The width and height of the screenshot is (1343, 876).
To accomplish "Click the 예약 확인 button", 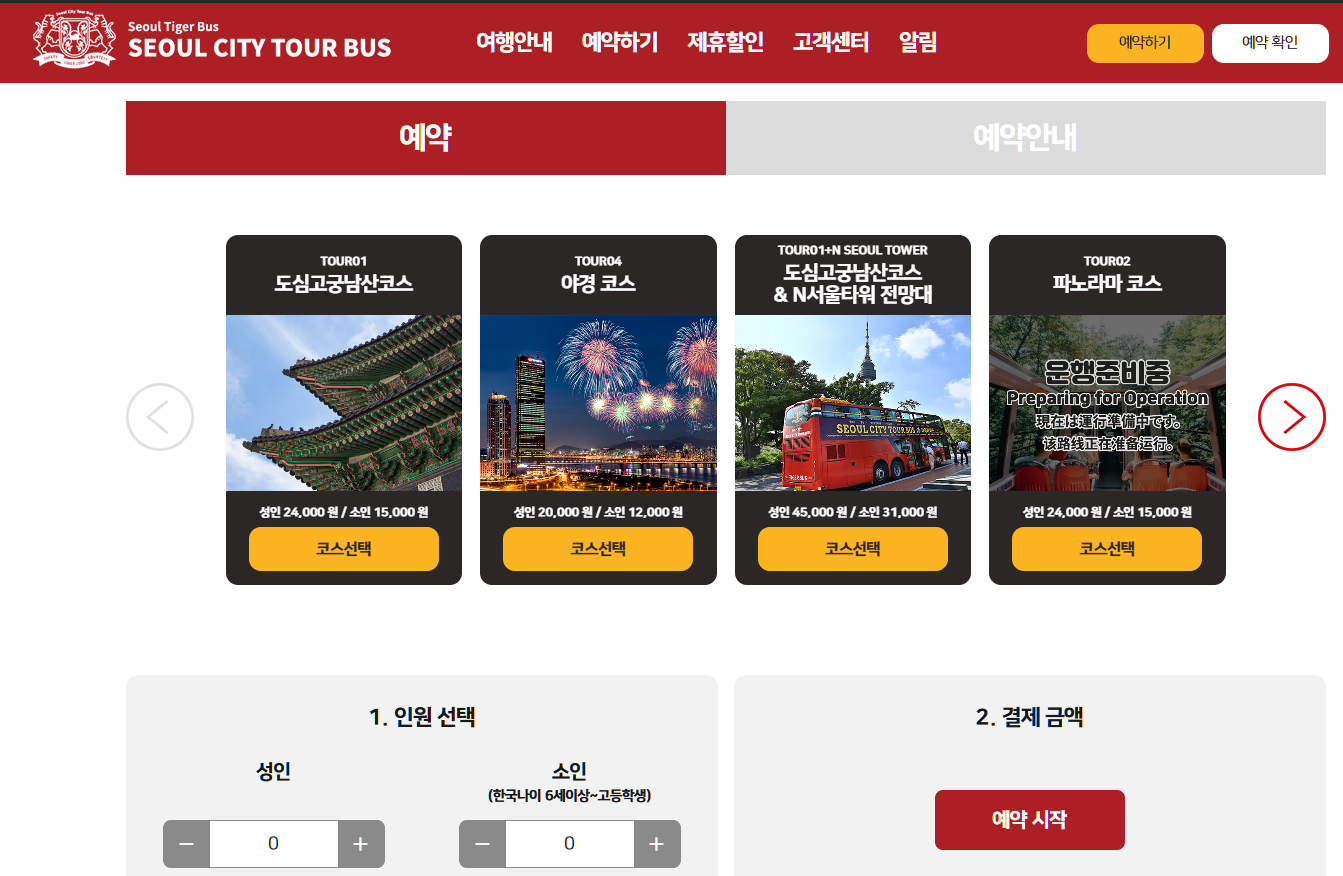I will [1270, 43].
